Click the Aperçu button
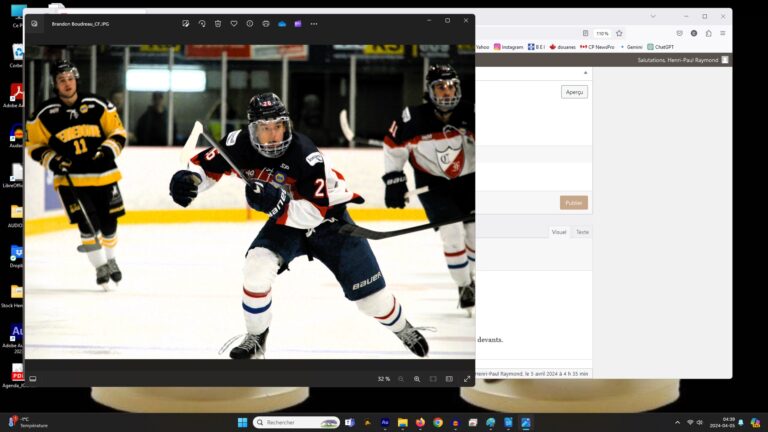The image size is (768, 432). [574, 92]
